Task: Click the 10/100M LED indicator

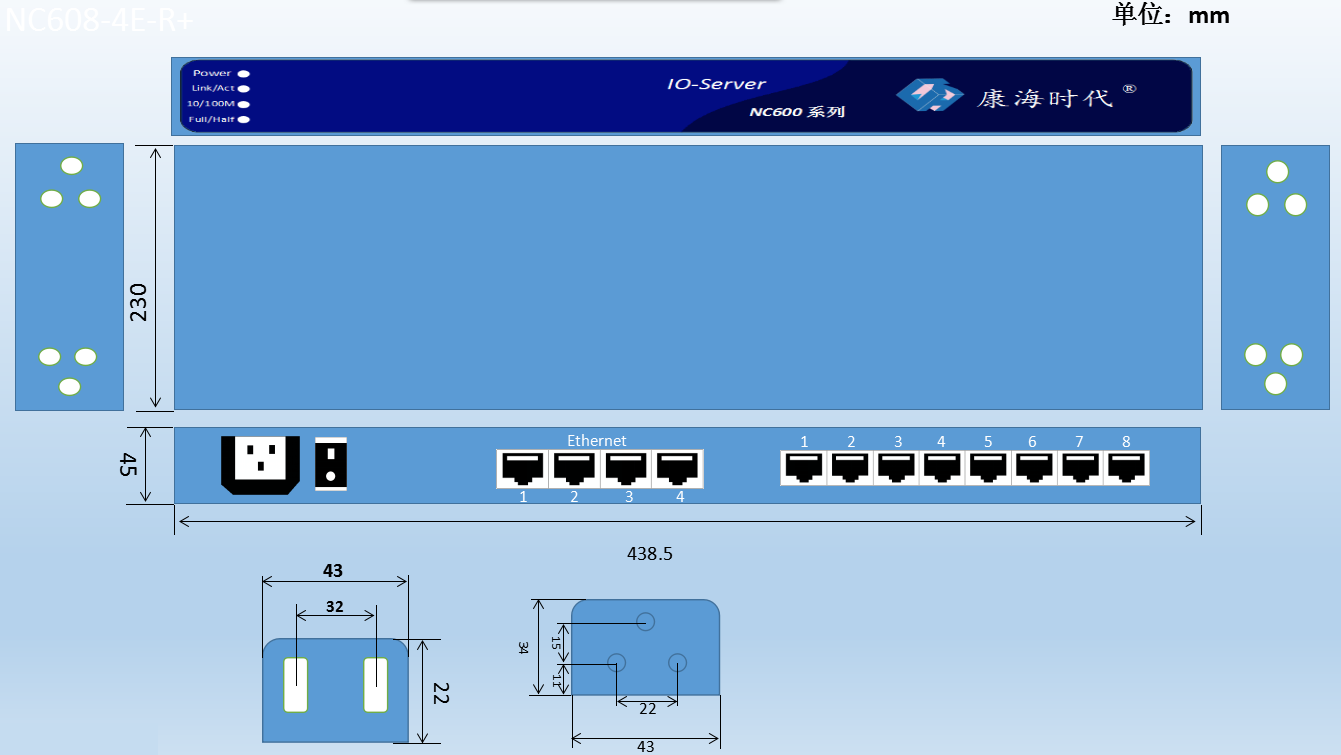Action: point(244,104)
